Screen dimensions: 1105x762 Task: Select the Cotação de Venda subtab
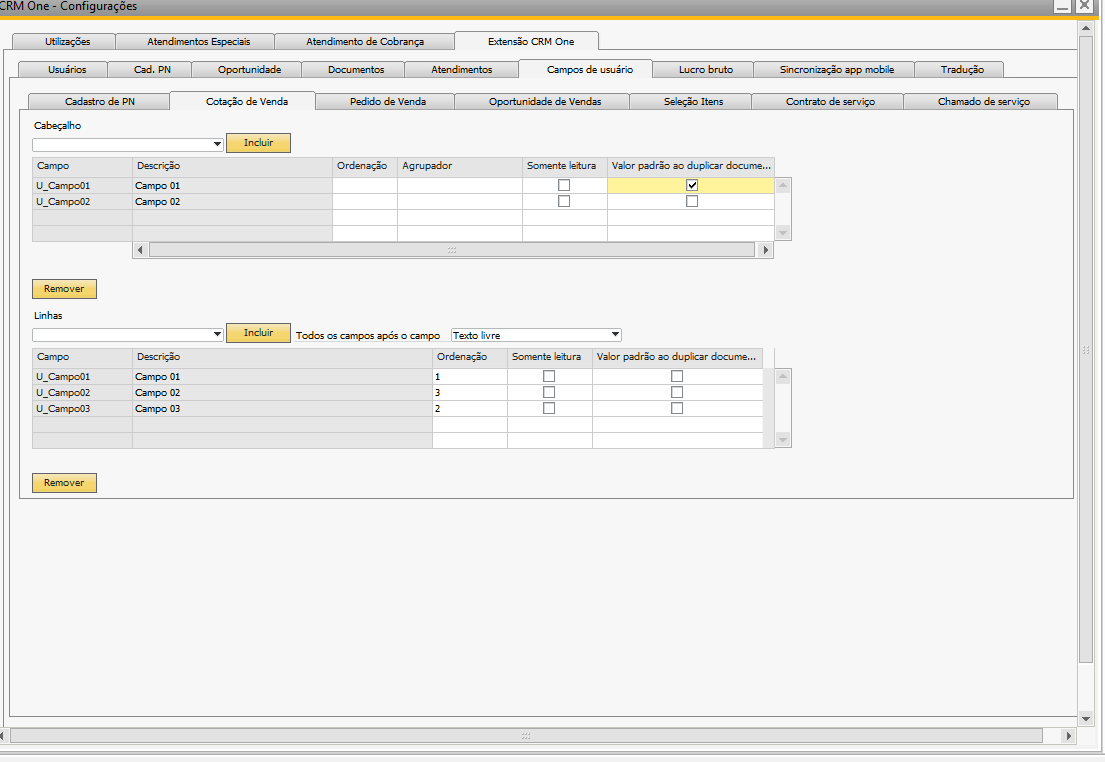pyautogui.click(x=247, y=101)
